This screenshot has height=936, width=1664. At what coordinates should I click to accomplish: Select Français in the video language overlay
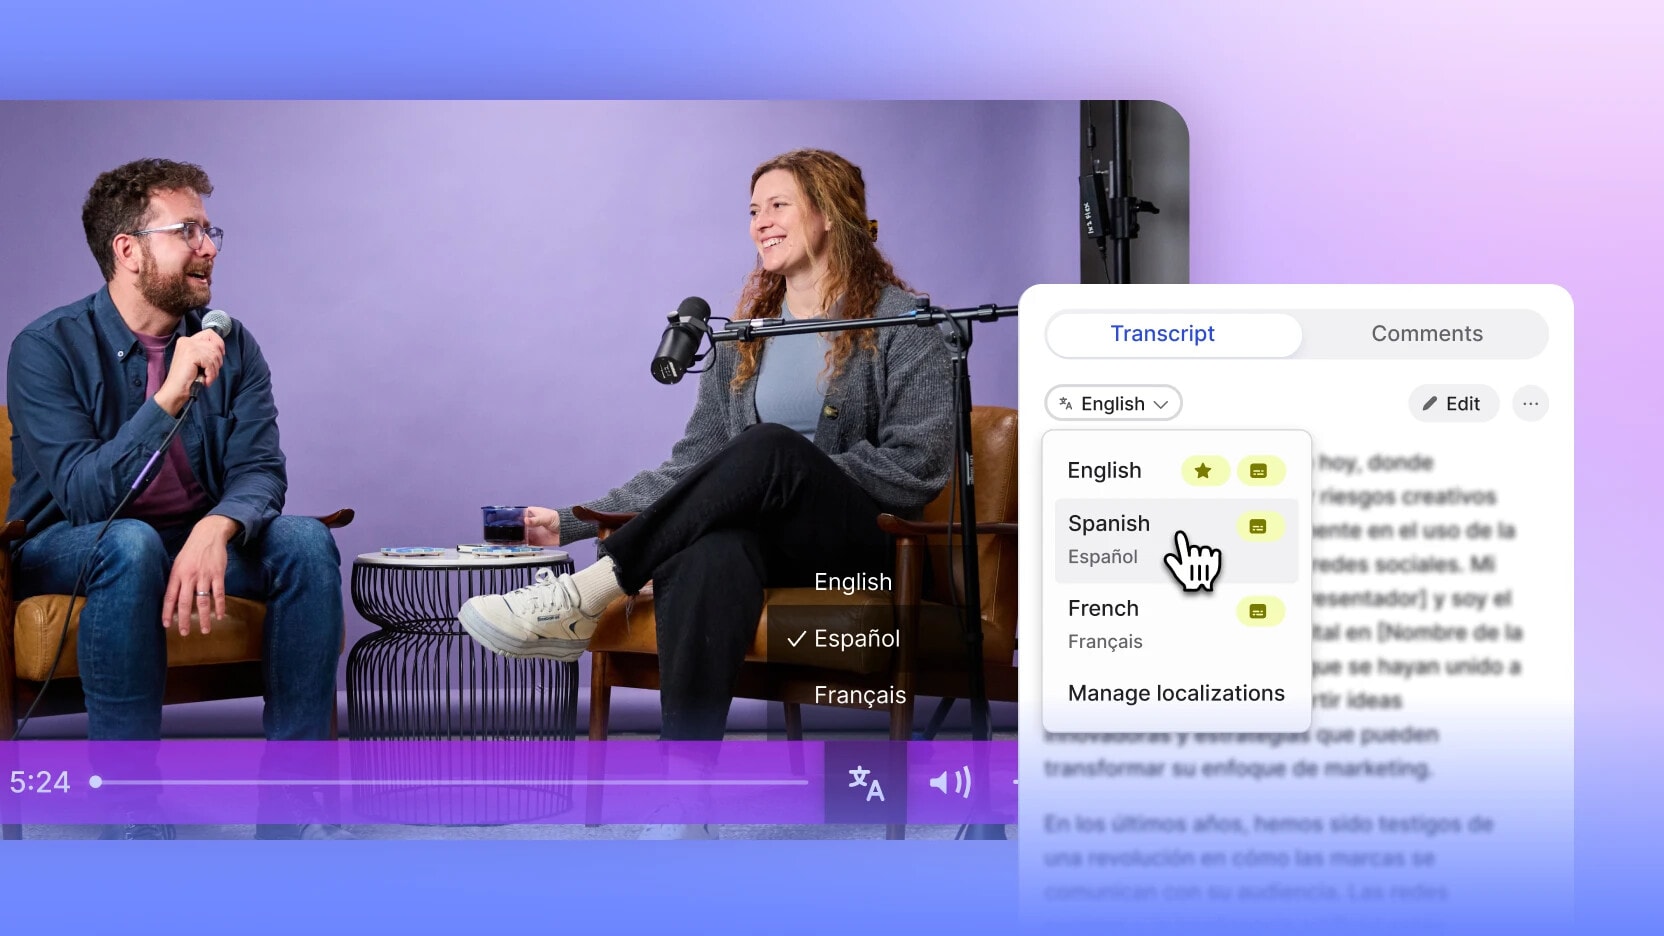coord(860,695)
